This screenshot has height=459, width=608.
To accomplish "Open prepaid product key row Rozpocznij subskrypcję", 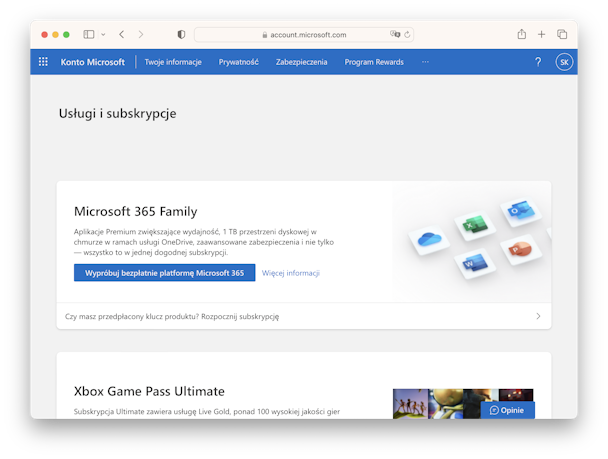I will point(304,316).
